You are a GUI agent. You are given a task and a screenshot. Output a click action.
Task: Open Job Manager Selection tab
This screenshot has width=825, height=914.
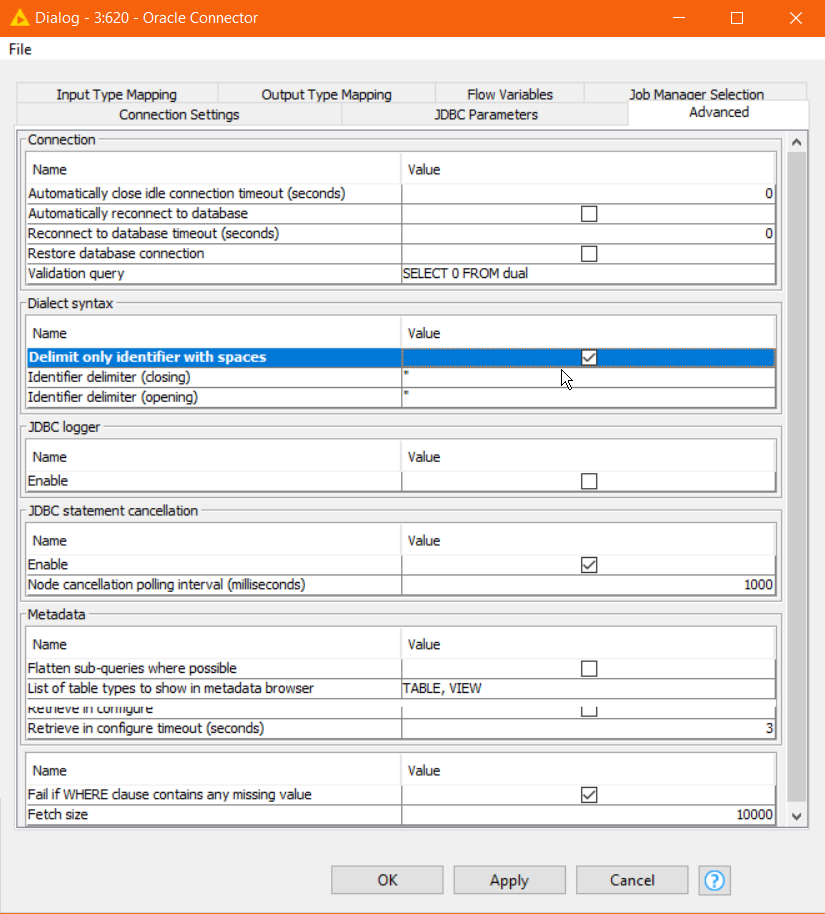pos(696,94)
